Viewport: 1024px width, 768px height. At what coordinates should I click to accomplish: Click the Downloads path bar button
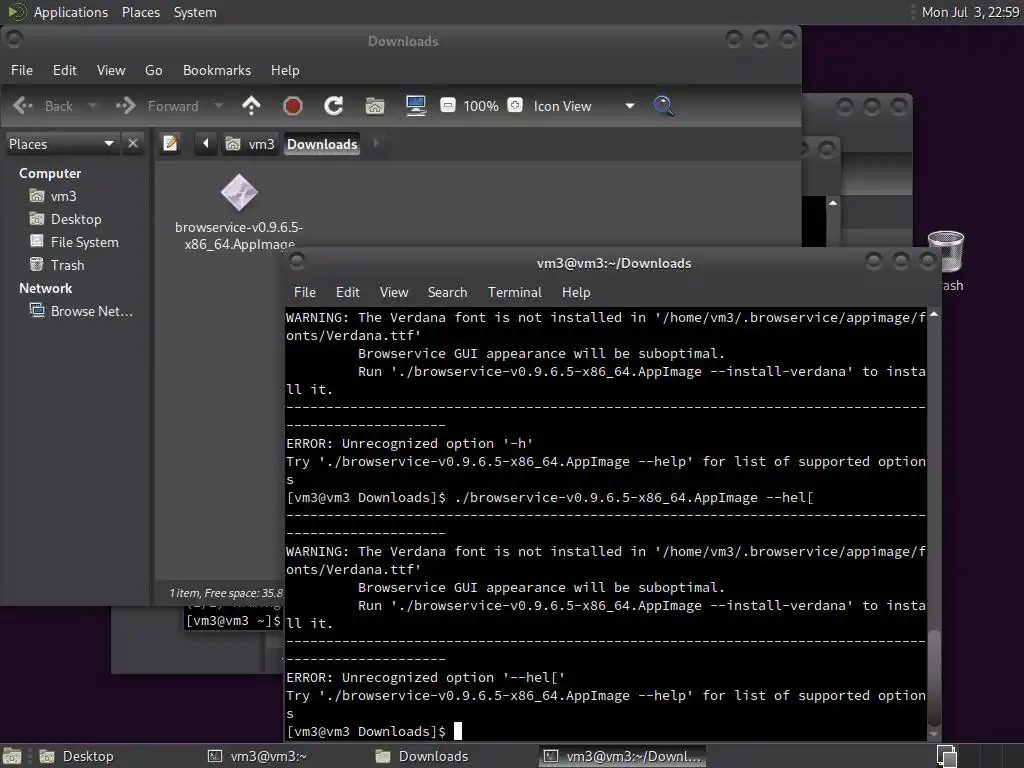322,144
